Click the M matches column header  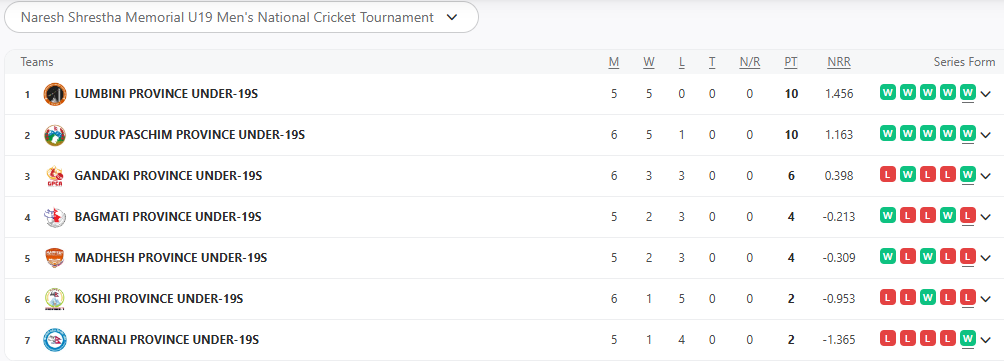tap(614, 62)
